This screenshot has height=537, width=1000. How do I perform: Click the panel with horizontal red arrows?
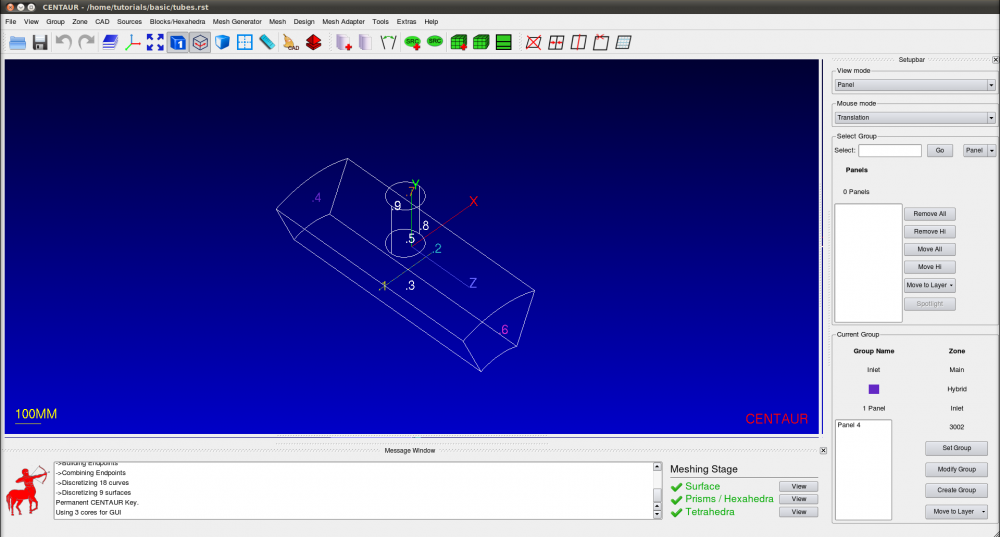pyautogui.click(x=556, y=43)
